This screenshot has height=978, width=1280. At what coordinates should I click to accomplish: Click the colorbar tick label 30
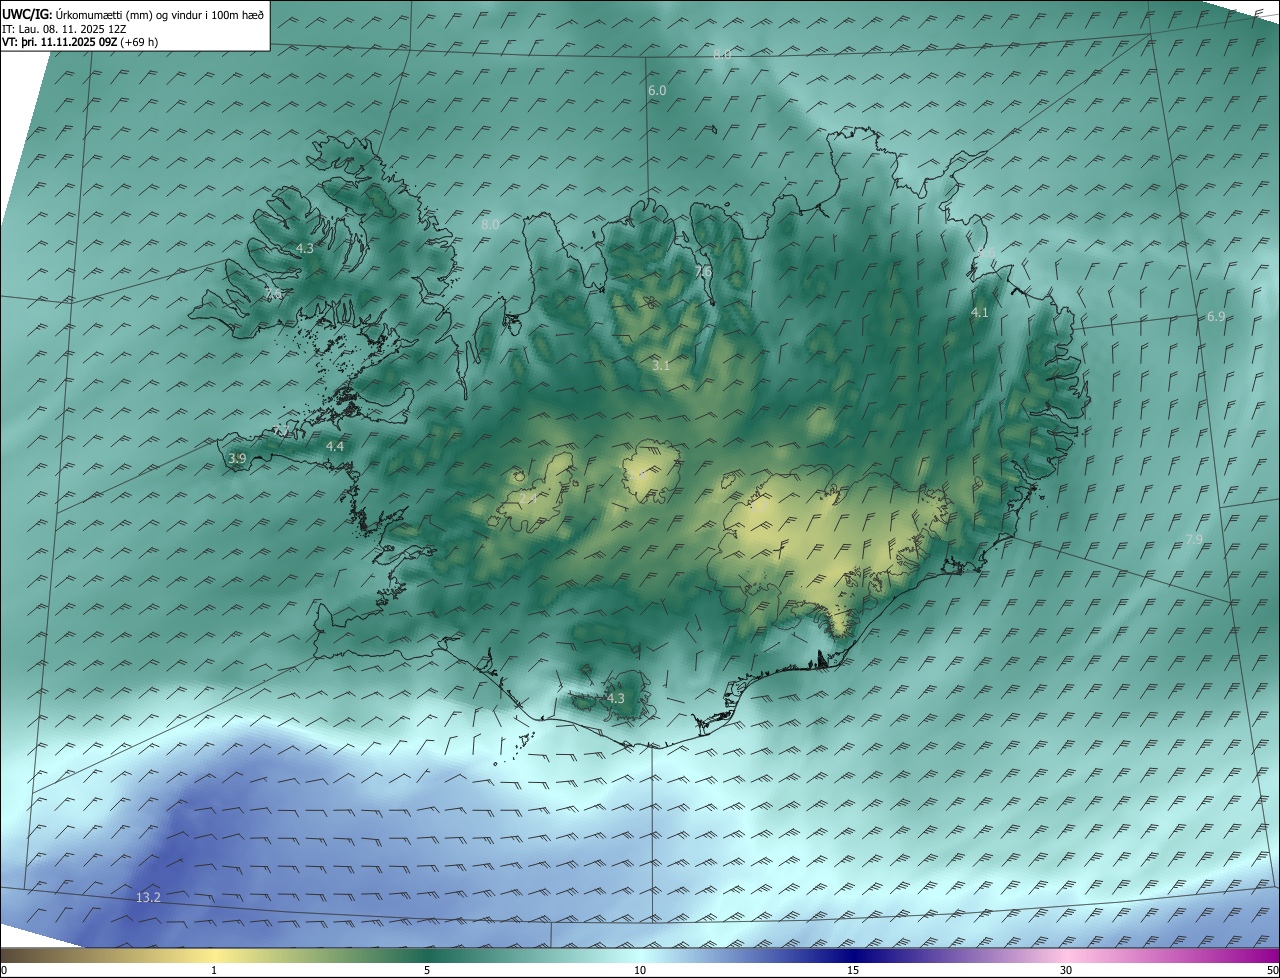[x=1066, y=971]
